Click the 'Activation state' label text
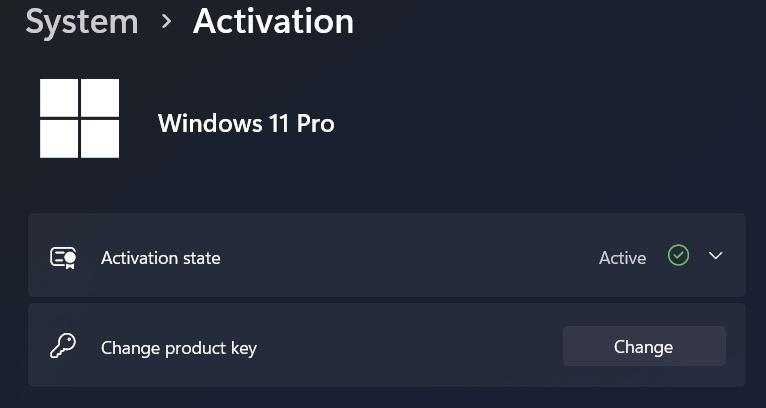 [160, 258]
